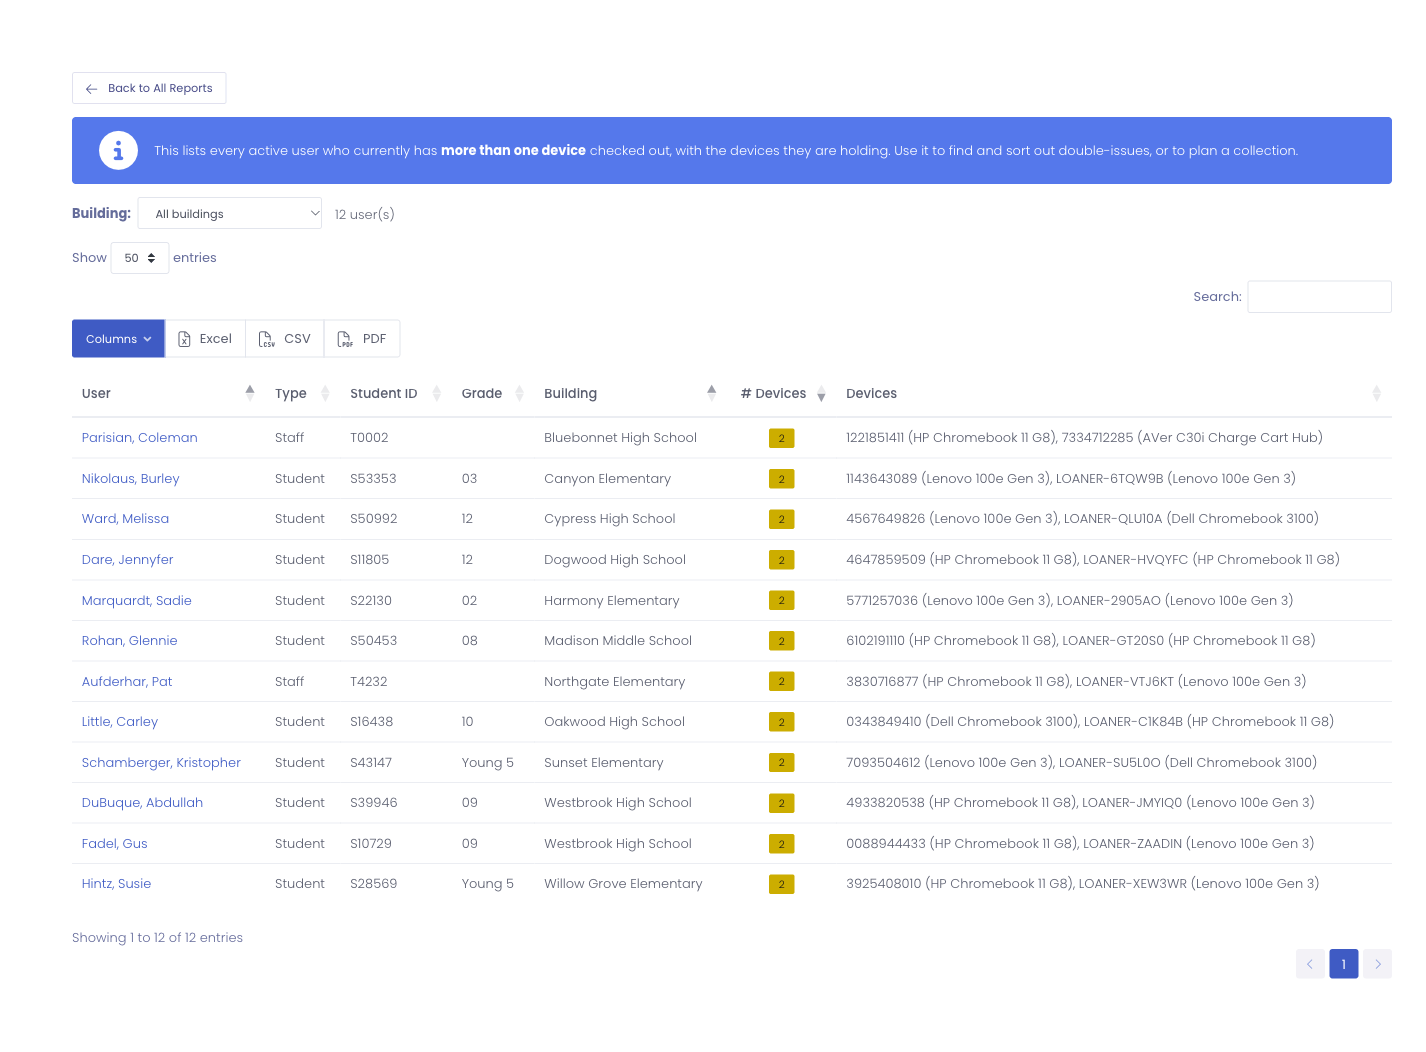Go to the next page arrow
Image resolution: width=1426 pixels, height=1052 pixels.
pos(1377,964)
